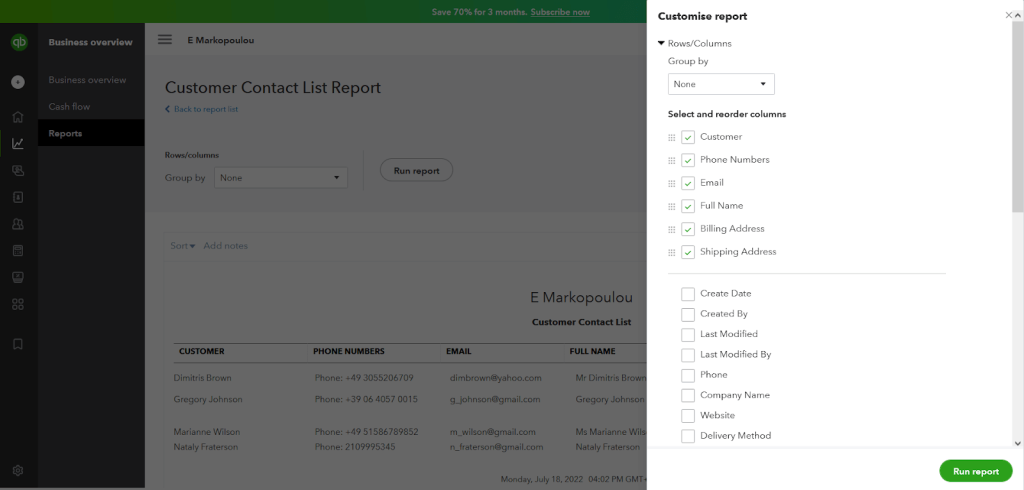Tick the Website column checkbox
1024x490 pixels.
tap(688, 416)
